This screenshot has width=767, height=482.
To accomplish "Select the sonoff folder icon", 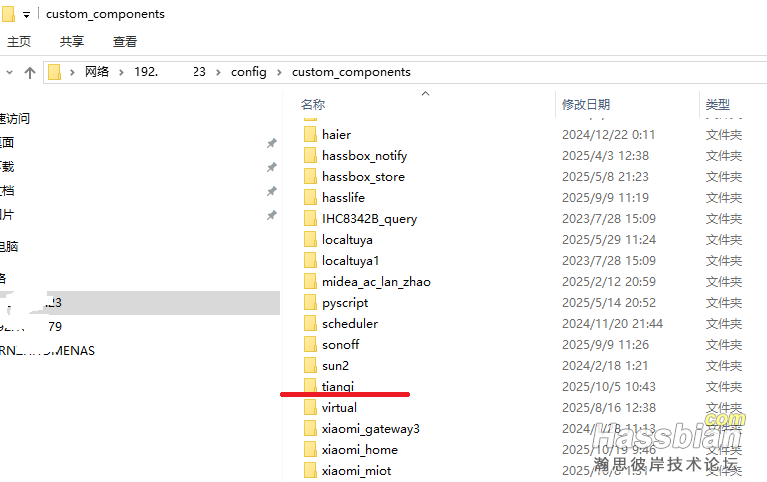I will click(309, 344).
